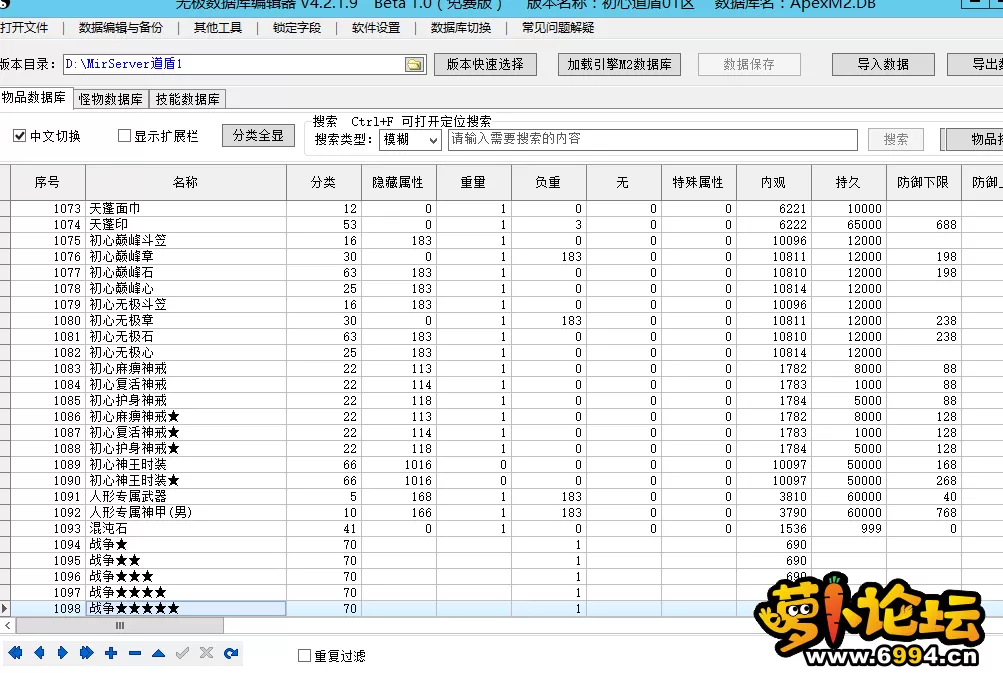The image size is (1003, 673).
Task: Open the 其他工具 menu
Action: click(217, 28)
